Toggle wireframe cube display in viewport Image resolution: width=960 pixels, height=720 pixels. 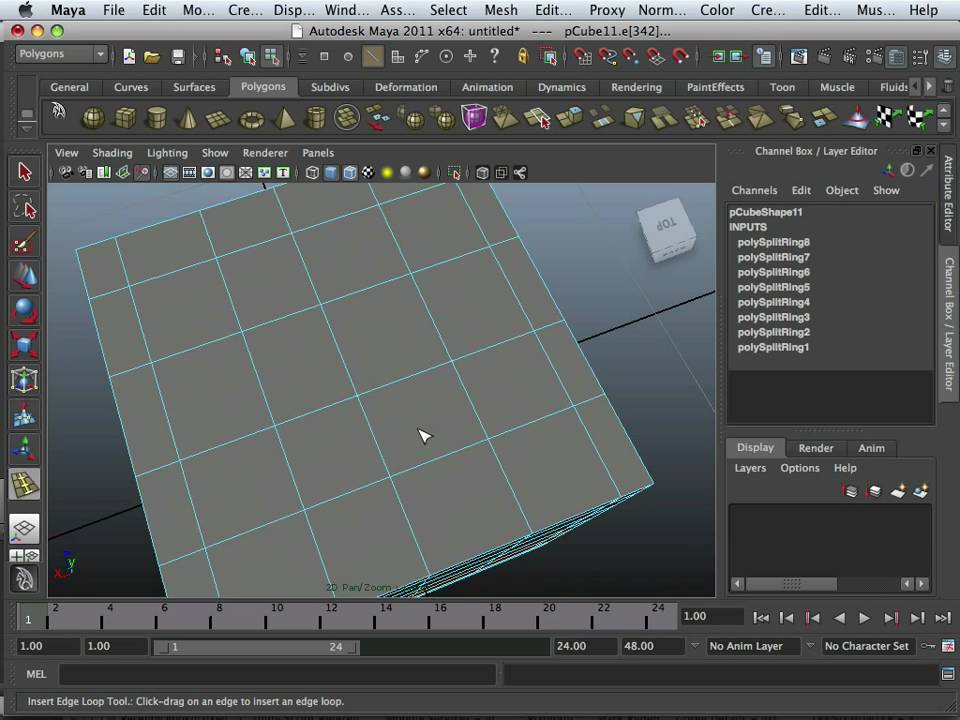pyautogui.click(x=312, y=173)
